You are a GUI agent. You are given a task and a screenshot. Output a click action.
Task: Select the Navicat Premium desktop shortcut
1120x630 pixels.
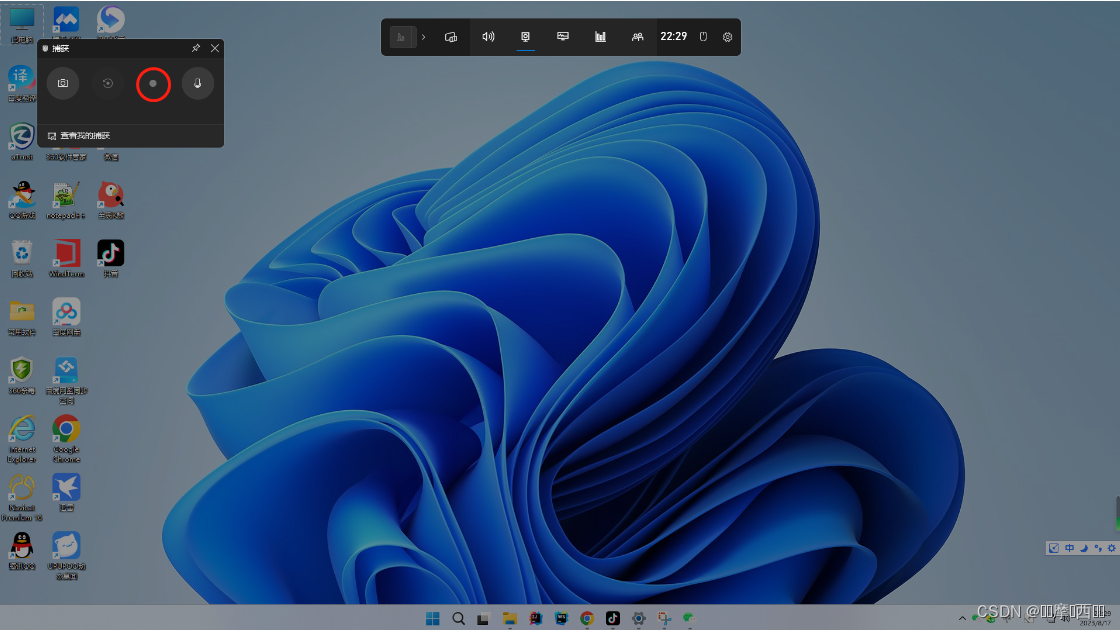coord(22,497)
